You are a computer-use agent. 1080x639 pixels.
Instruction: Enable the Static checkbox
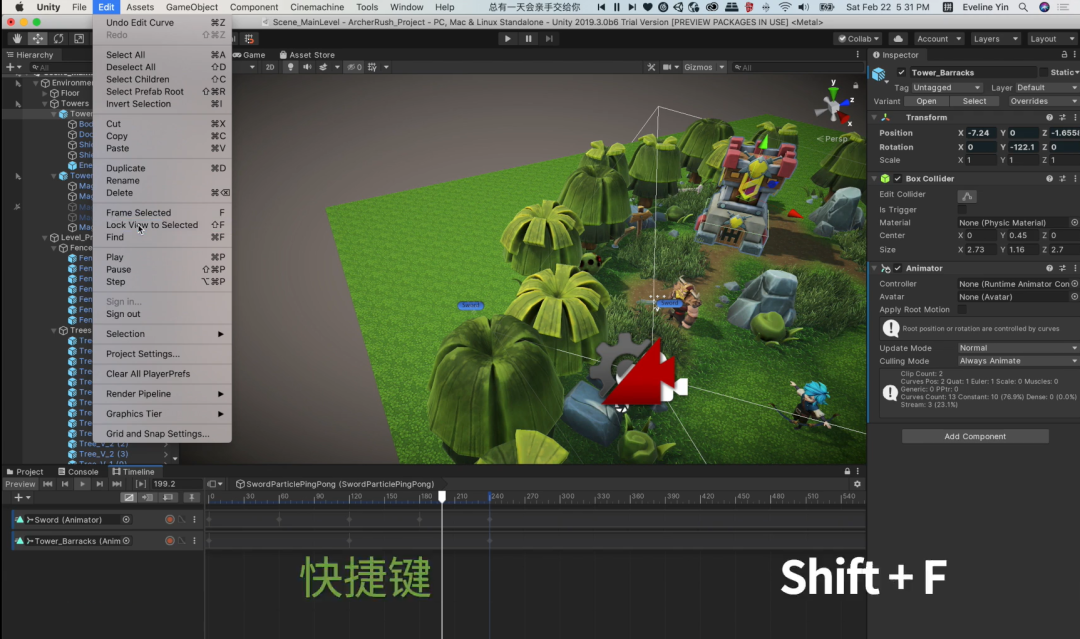[1044, 73]
